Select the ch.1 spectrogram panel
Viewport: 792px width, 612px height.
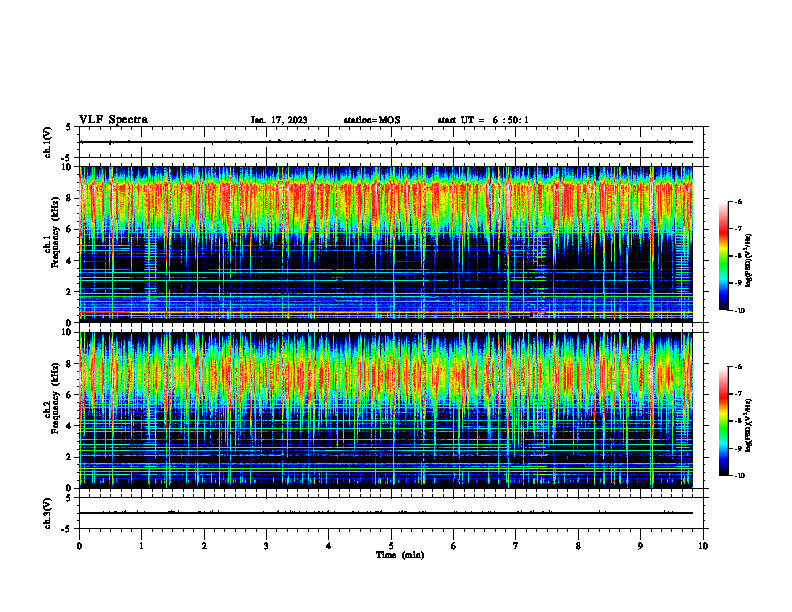tap(386, 244)
